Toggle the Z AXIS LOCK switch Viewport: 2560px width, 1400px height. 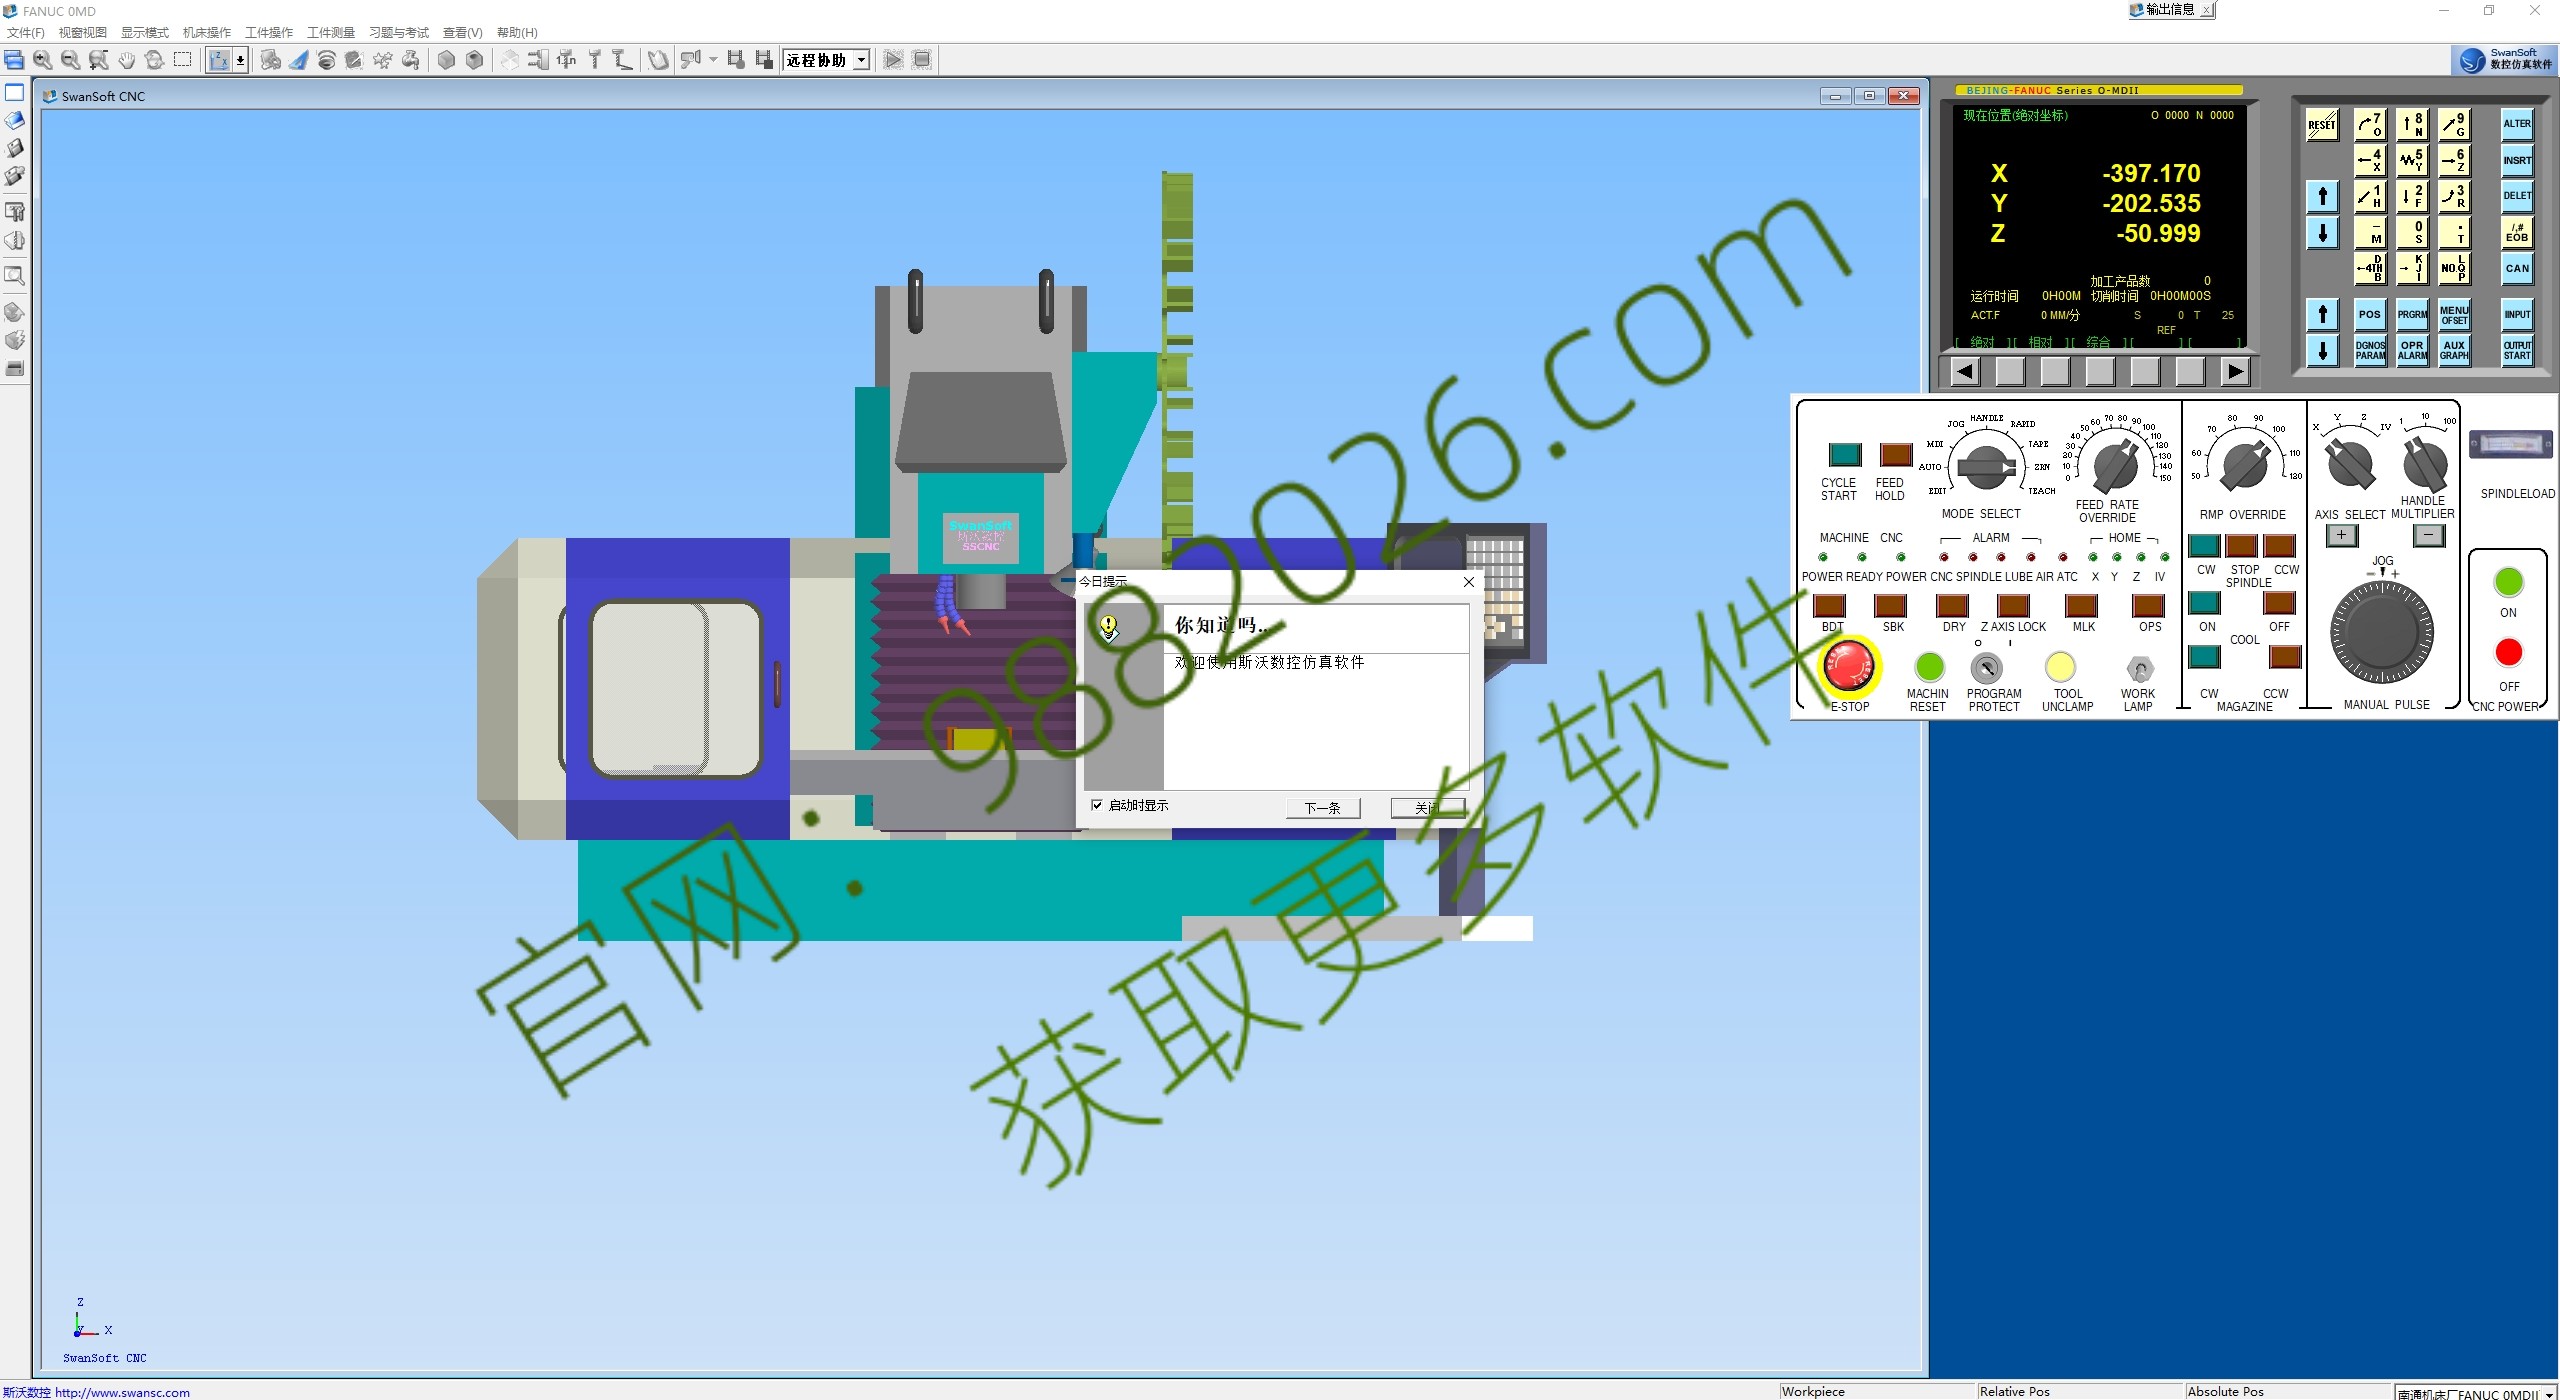pyautogui.click(x=2013, y=605)
